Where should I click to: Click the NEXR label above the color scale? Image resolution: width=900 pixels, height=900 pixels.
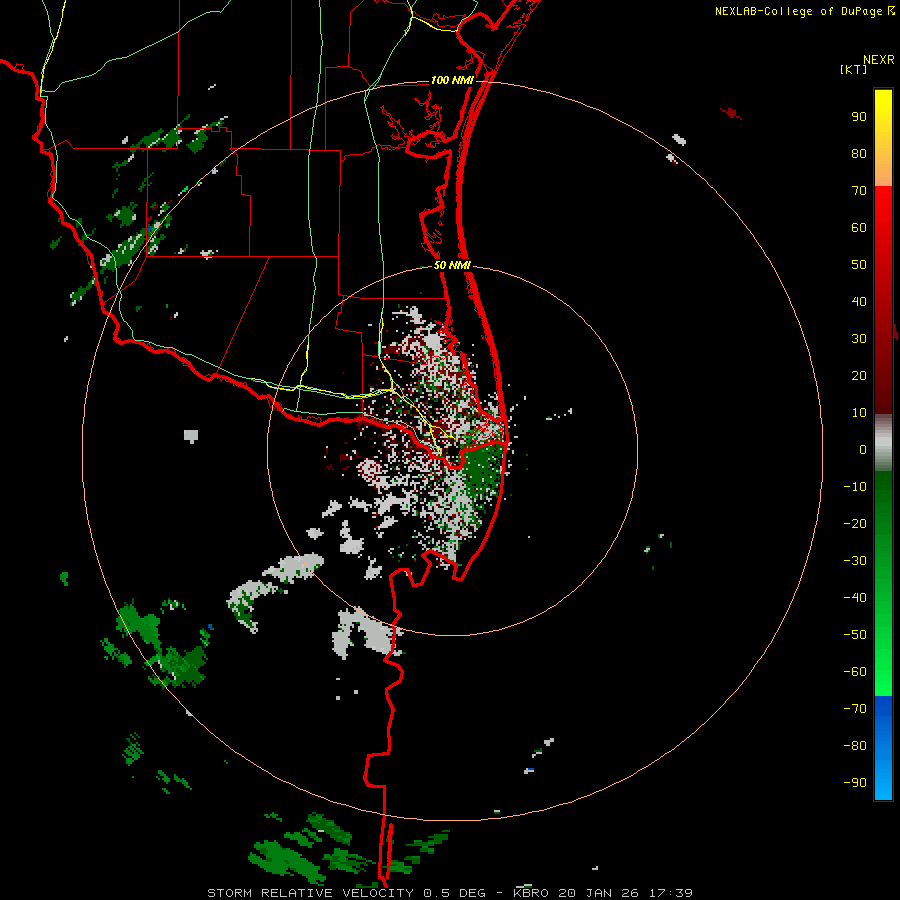(x=879, y=60)
